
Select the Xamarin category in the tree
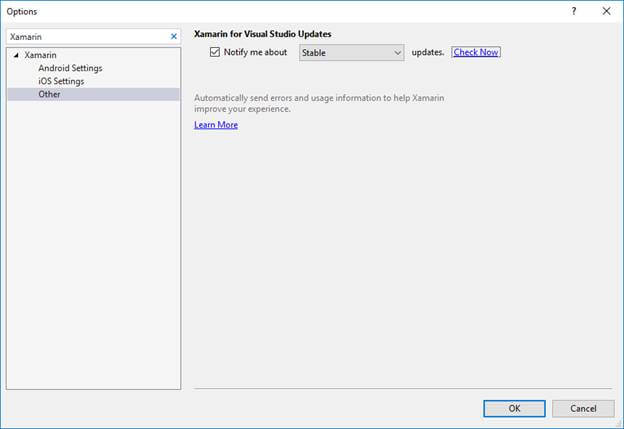click(42, 55)
